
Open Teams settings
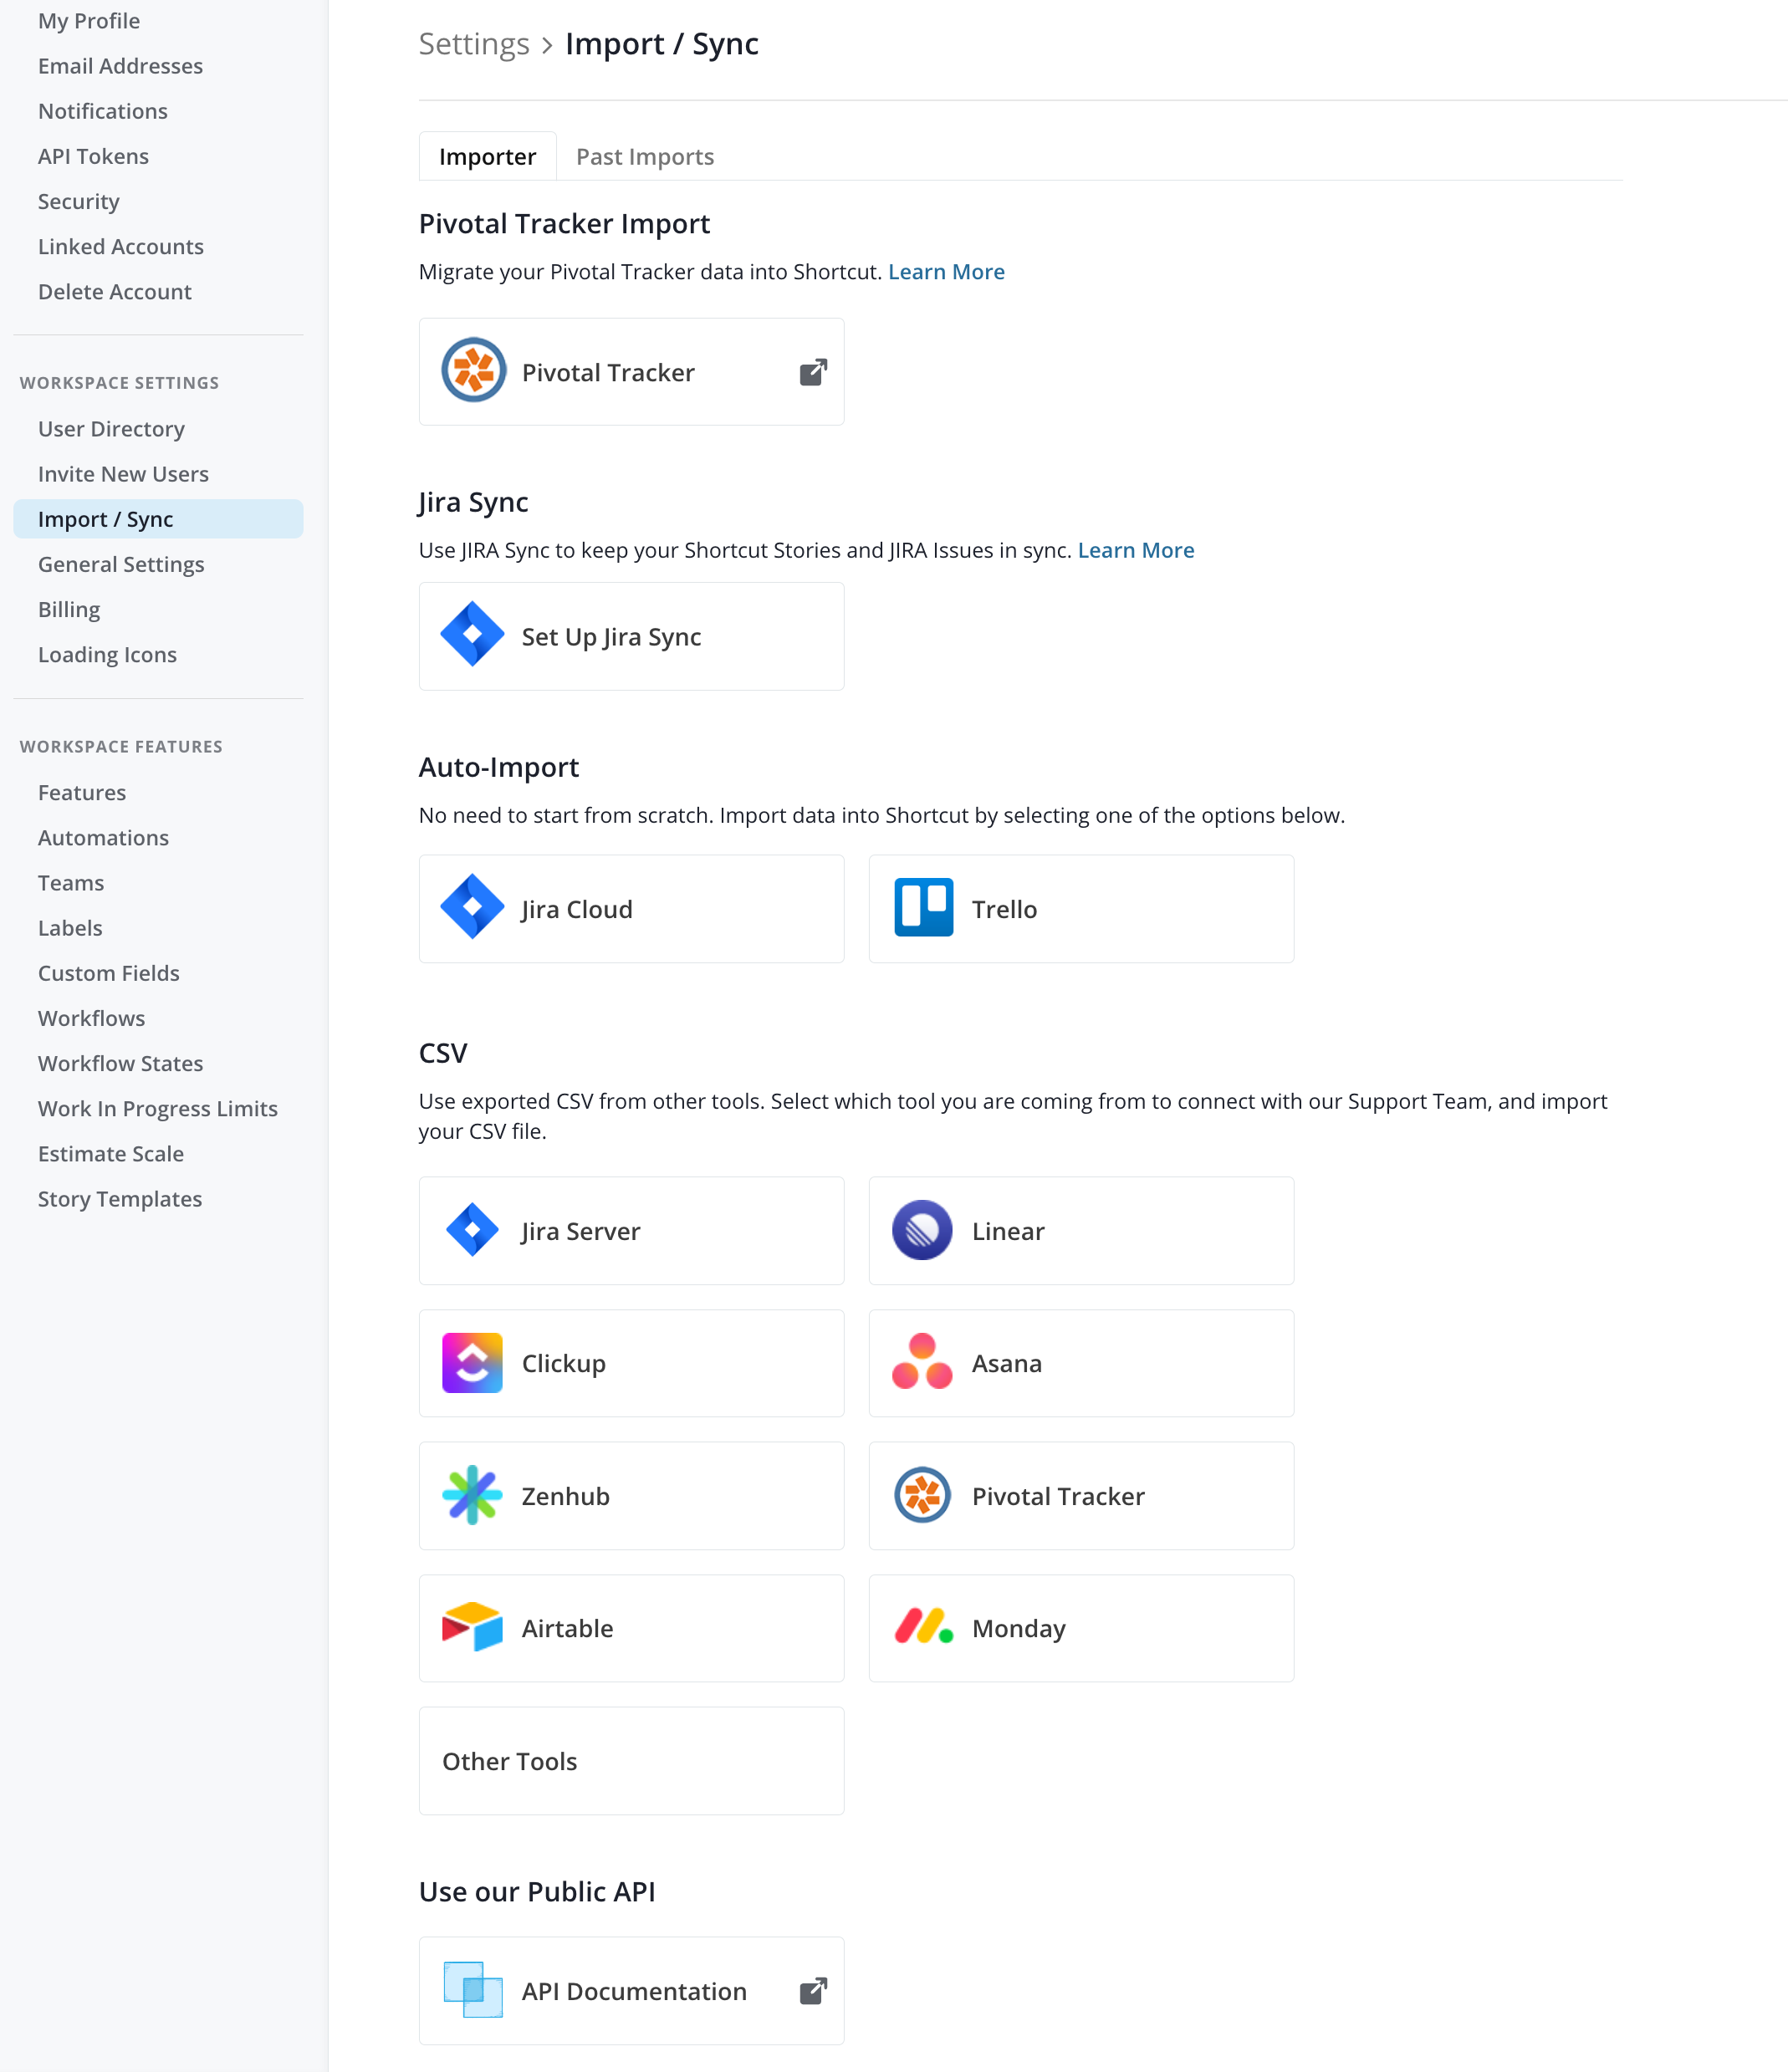71,883
